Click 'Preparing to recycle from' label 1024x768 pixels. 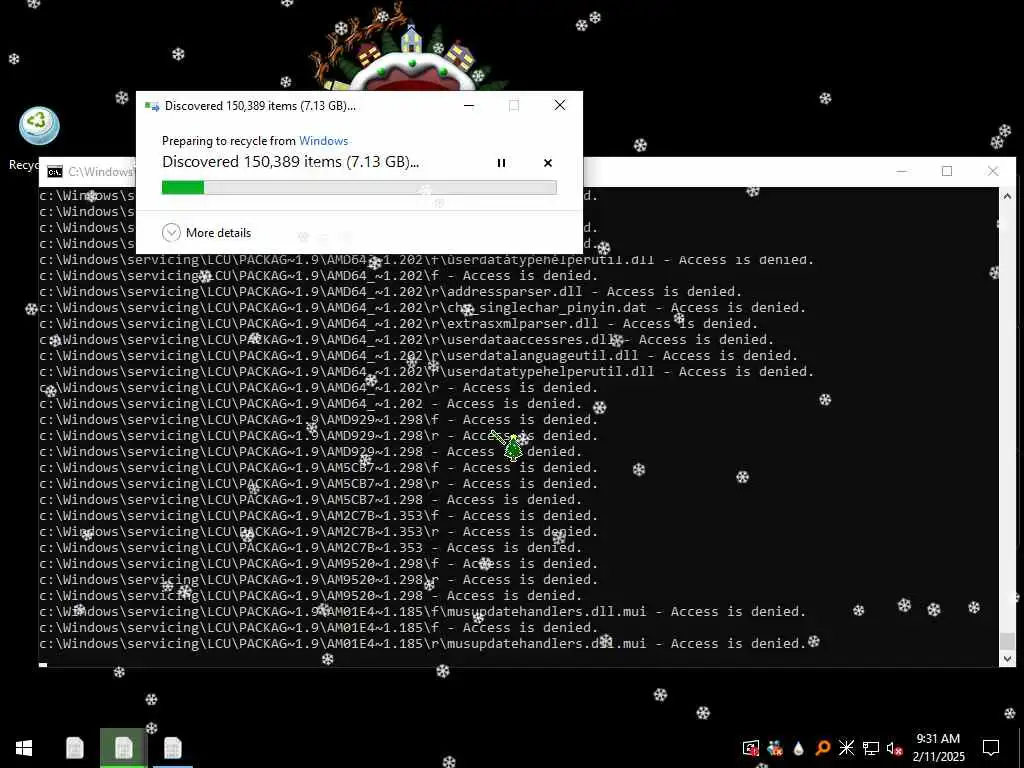click(x=229, y=140)
